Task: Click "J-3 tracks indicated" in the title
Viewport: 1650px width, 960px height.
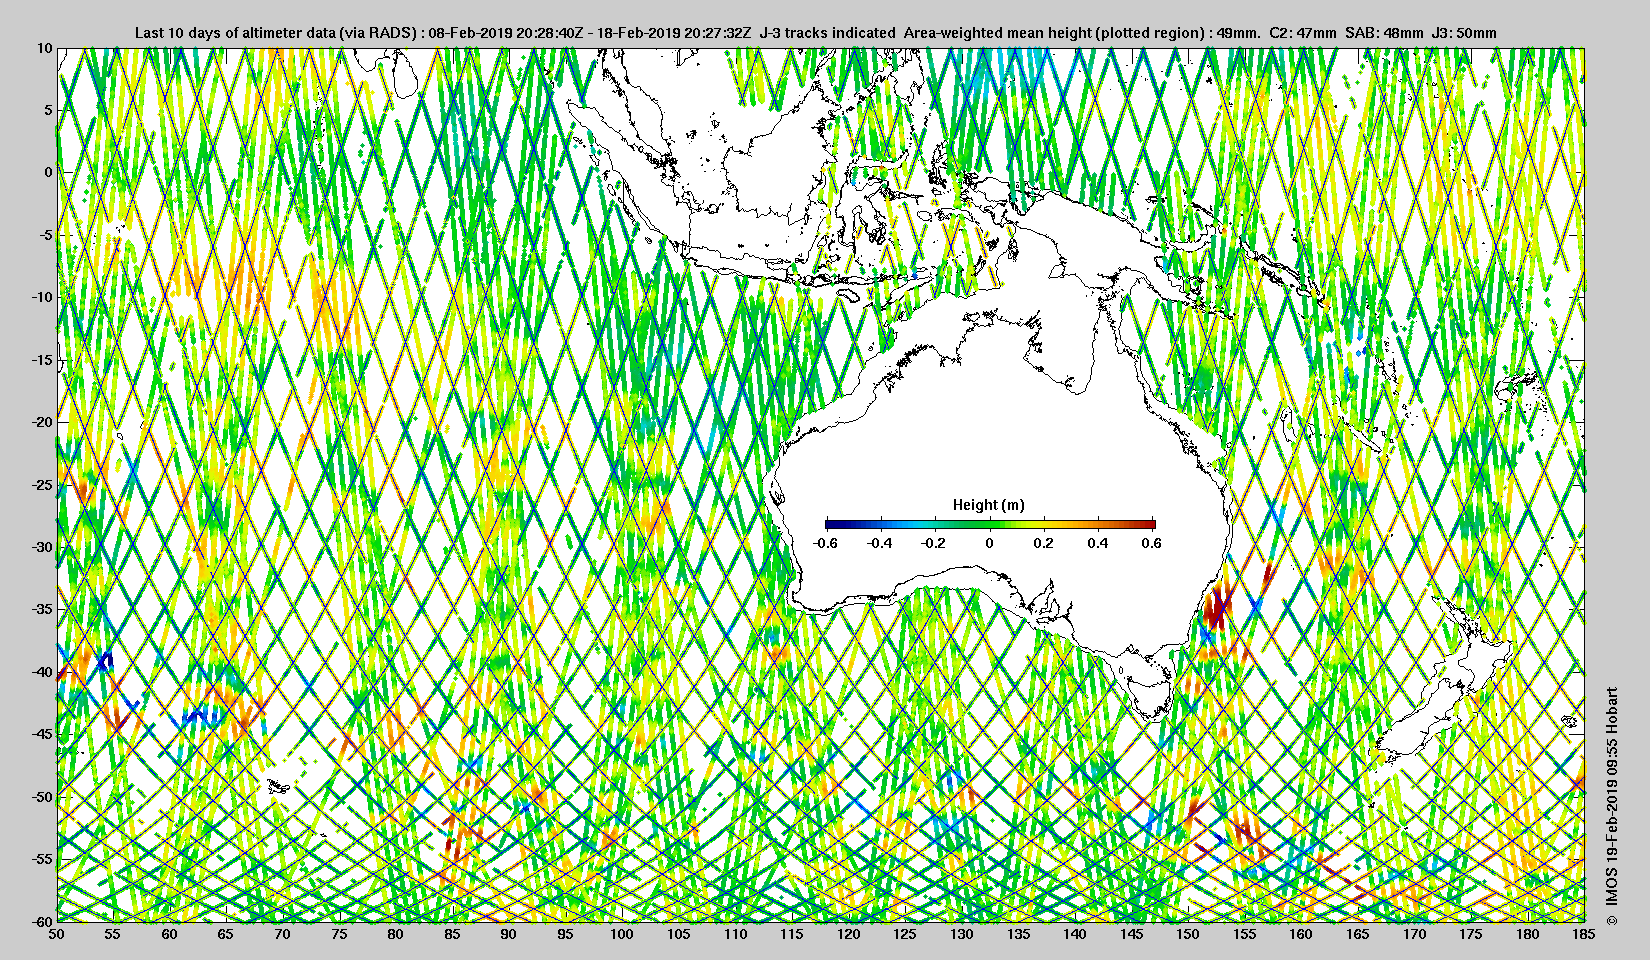Action: click(827, 32)
